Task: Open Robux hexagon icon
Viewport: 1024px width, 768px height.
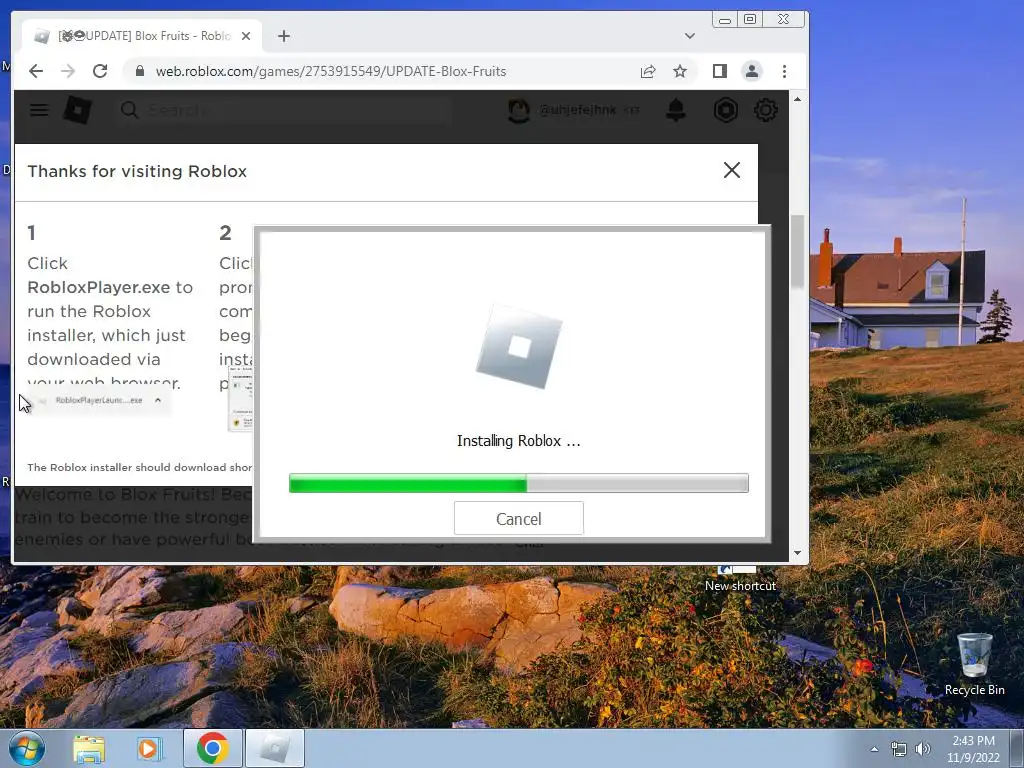Action: (x=726, y=110)
